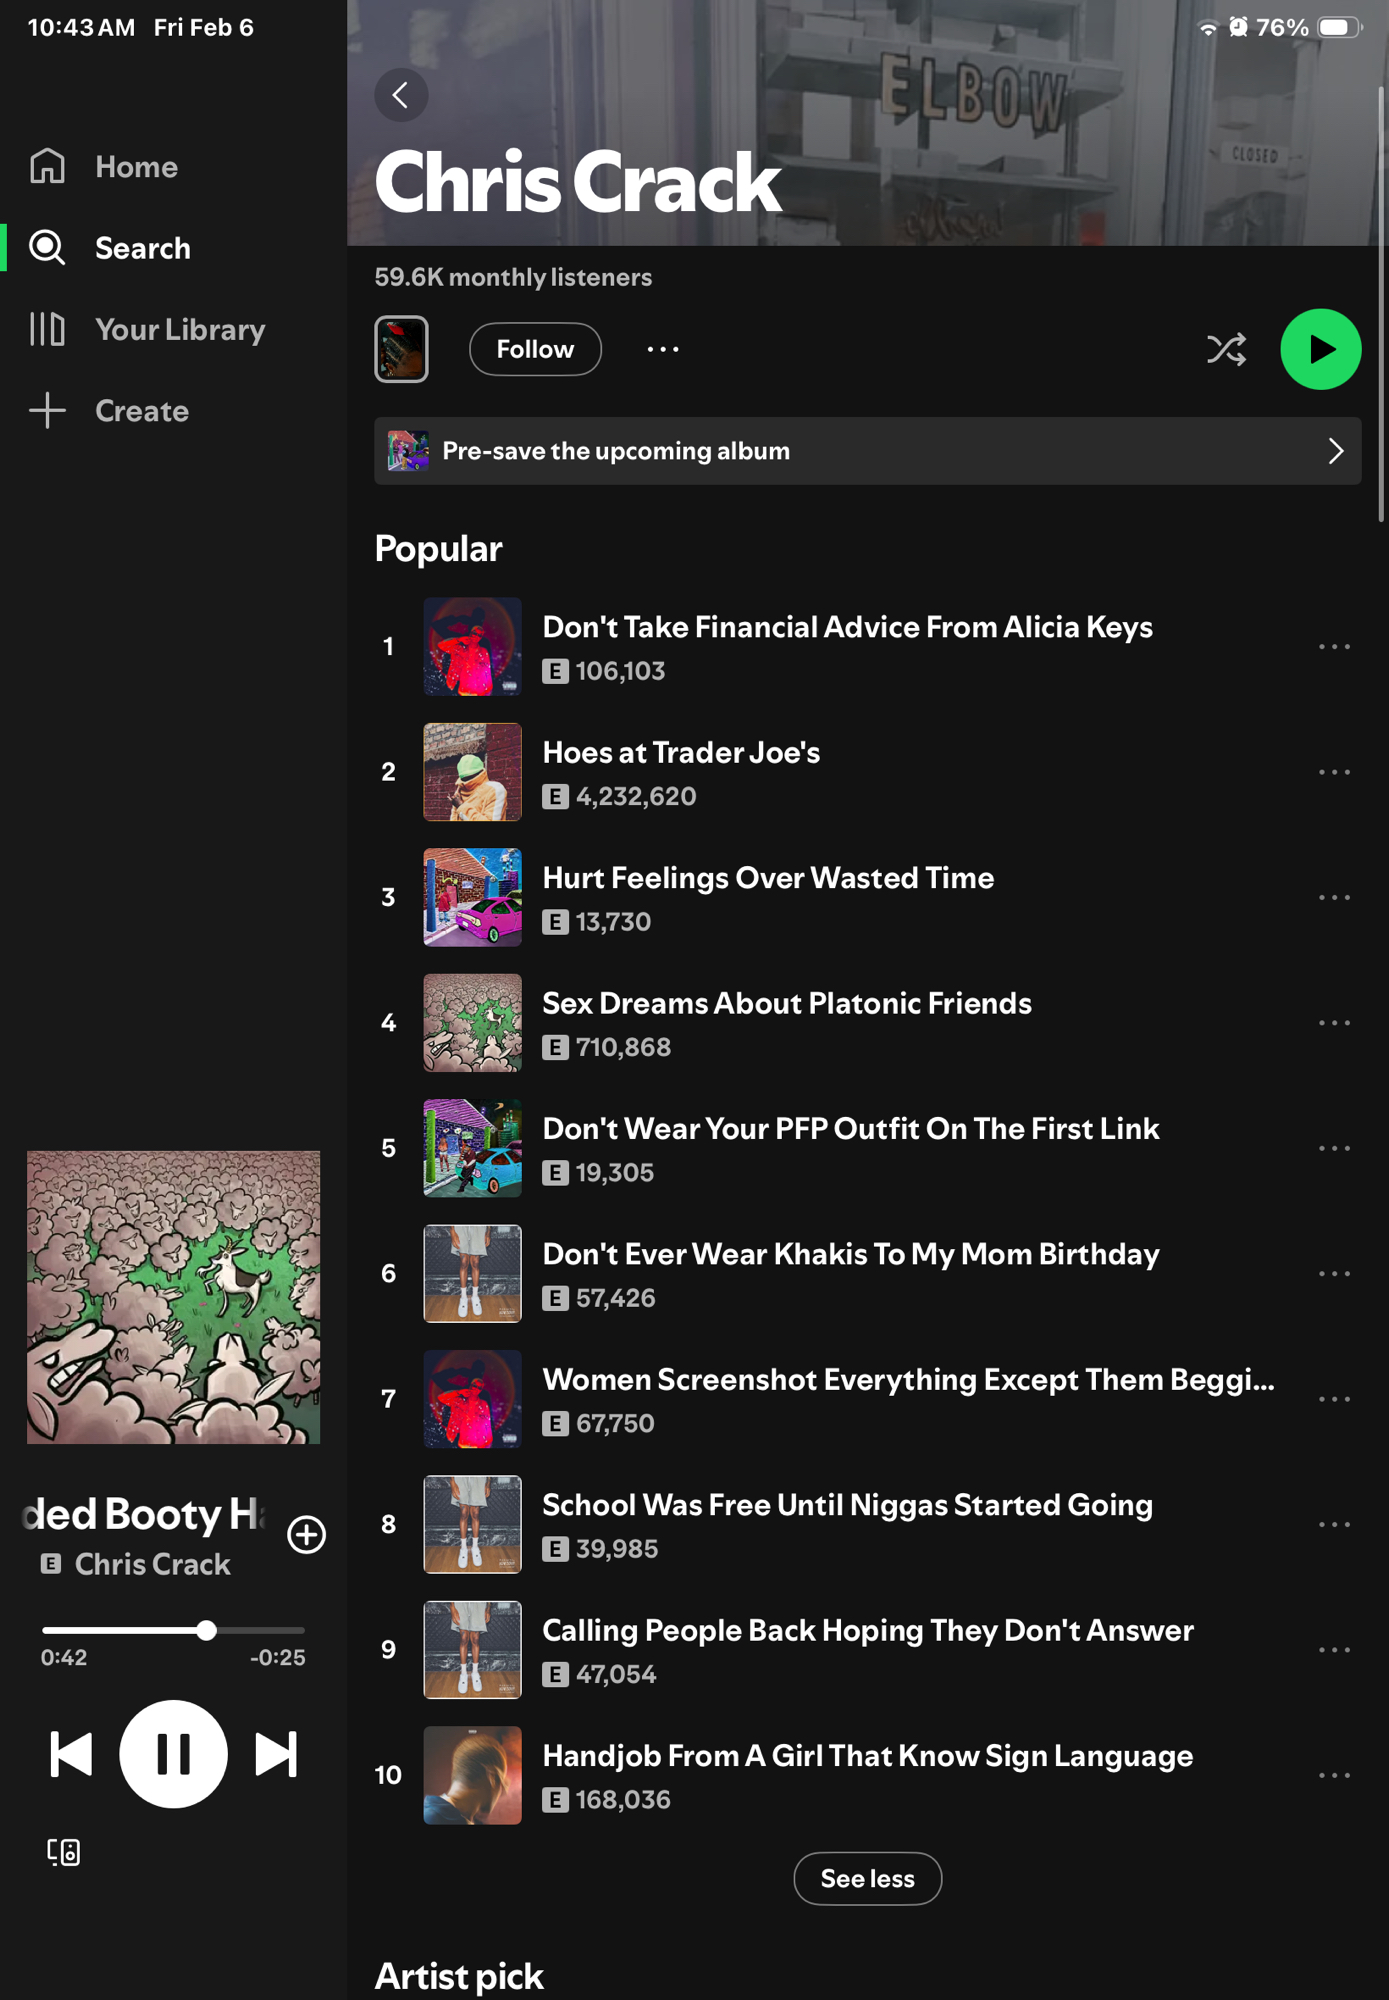Open options for Hoes at Trader Joe's
Viewport: 1389px width, 2000px height.
[x=1334, y=772]
